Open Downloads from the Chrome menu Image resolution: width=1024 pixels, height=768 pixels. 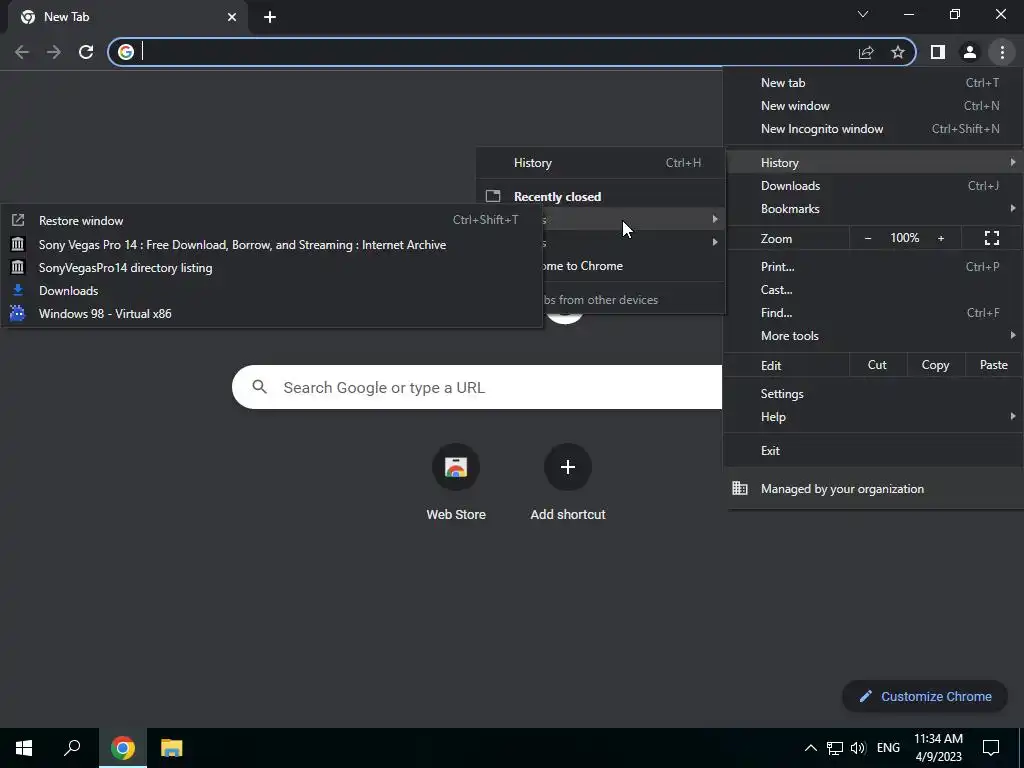tap(873, 185)
